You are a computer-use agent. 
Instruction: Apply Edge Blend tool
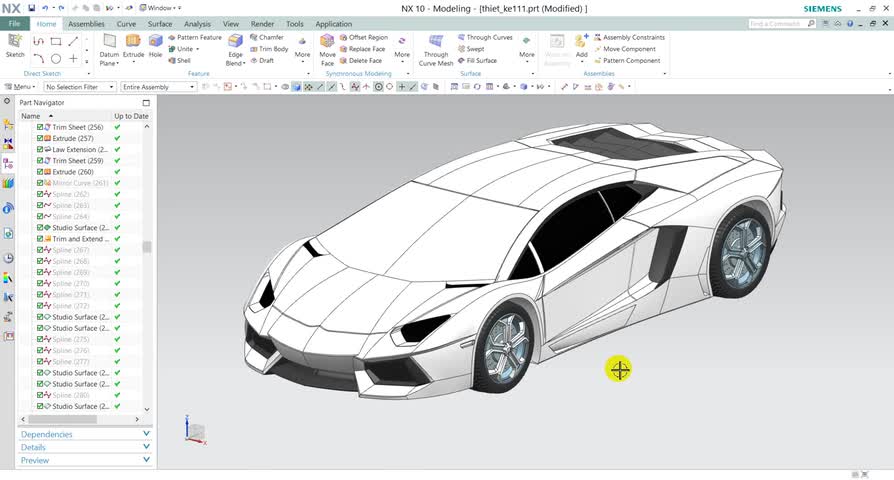click(235, 50)
